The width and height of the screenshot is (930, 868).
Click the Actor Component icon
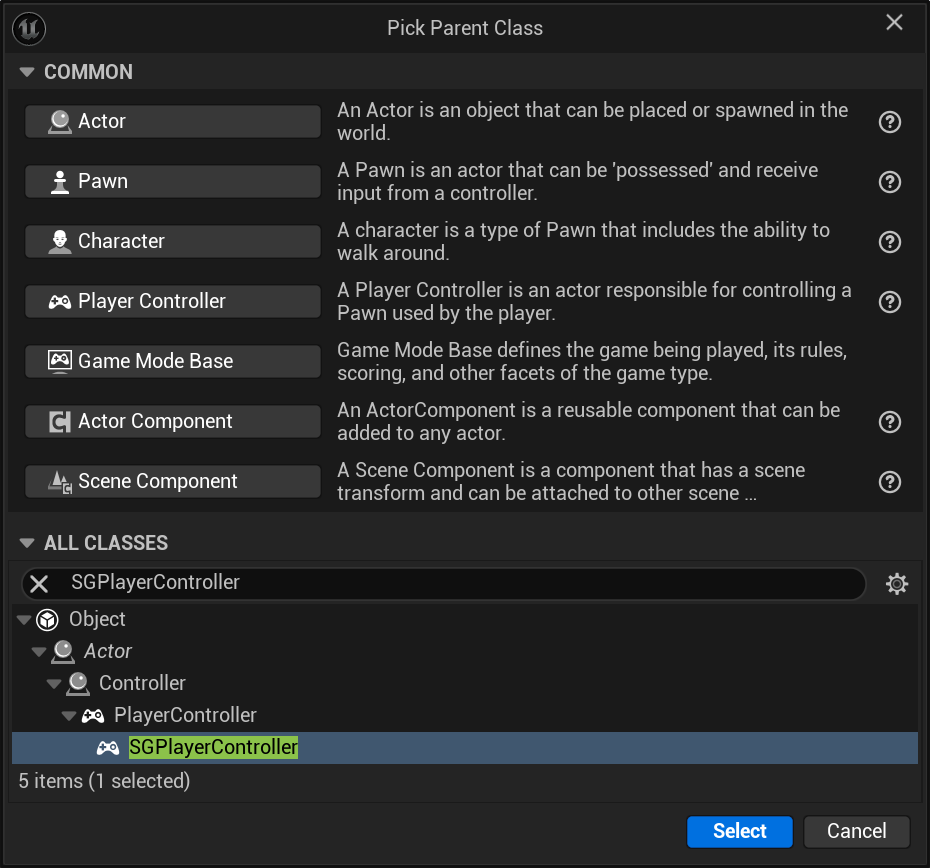pos(60,421)
